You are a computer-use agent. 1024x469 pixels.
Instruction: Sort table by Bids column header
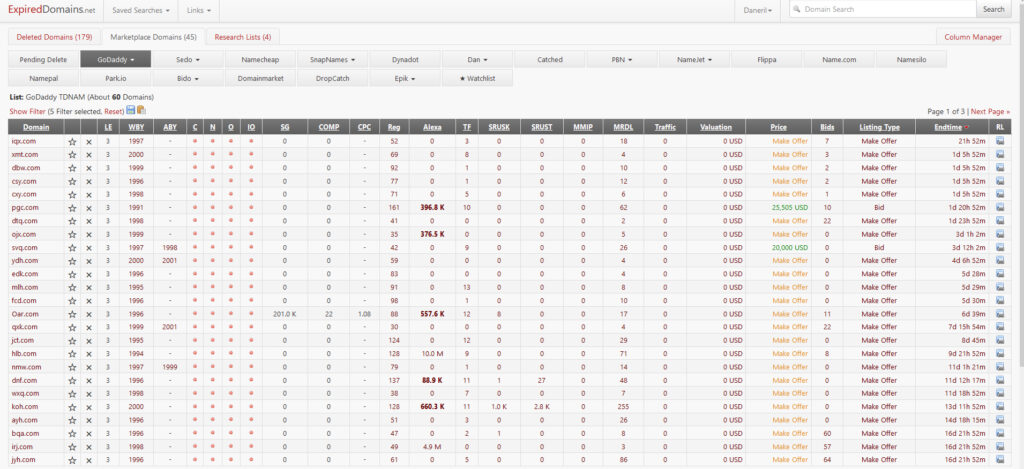(827, 127)
